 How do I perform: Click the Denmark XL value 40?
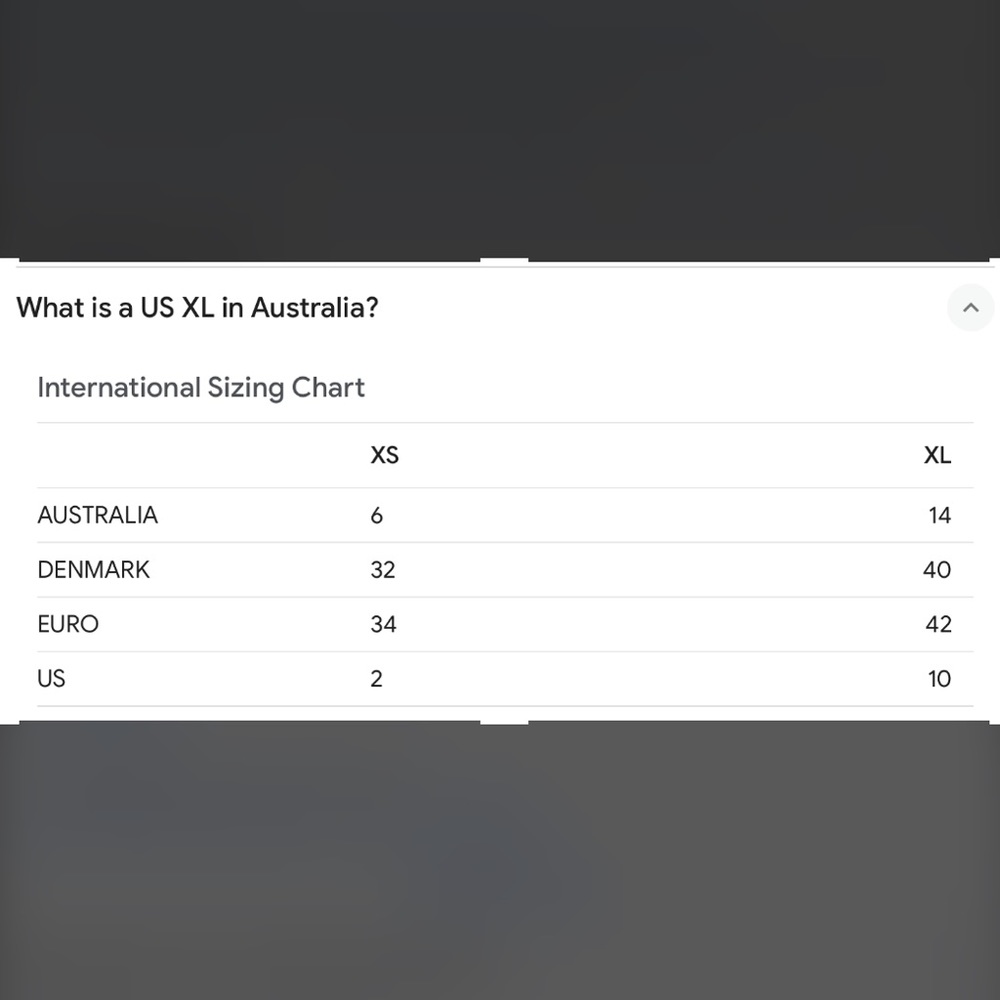(x=937, y=570)
